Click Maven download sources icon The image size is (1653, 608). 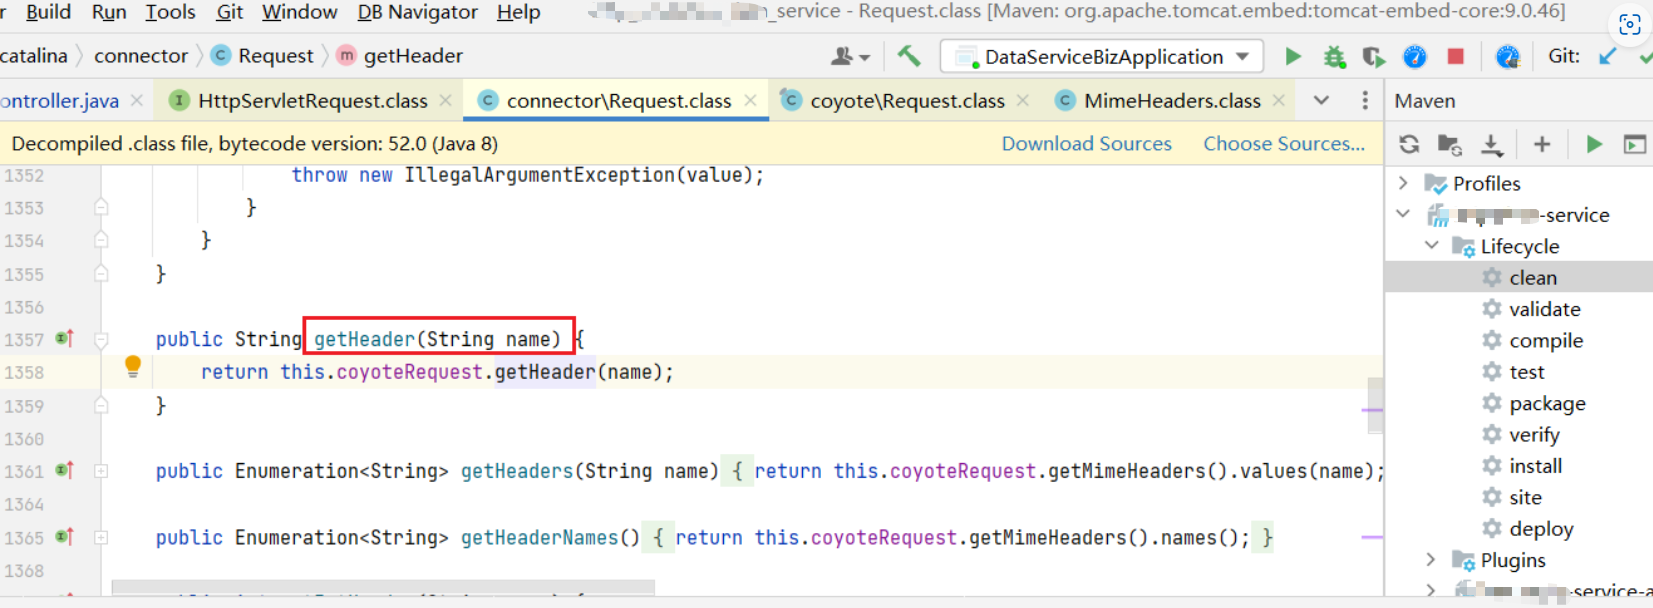[x=1492, y=145]
